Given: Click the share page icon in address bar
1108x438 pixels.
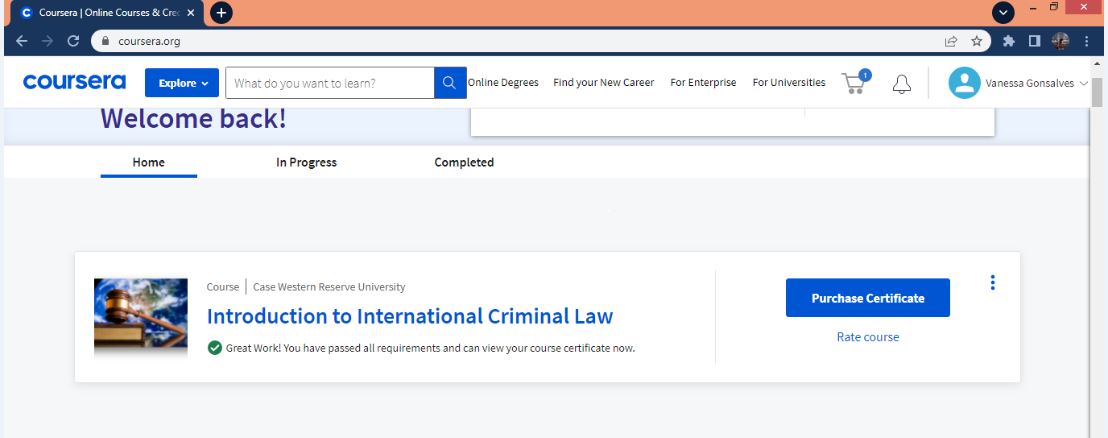Looking at the screenshot, I should point(951,41).
